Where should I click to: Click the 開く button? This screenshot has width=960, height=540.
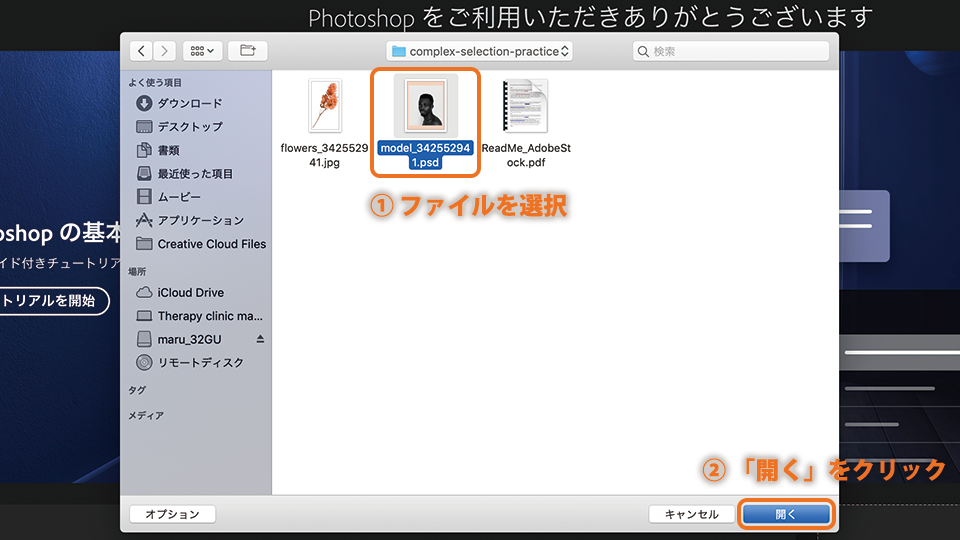click(x=786, y=514)
